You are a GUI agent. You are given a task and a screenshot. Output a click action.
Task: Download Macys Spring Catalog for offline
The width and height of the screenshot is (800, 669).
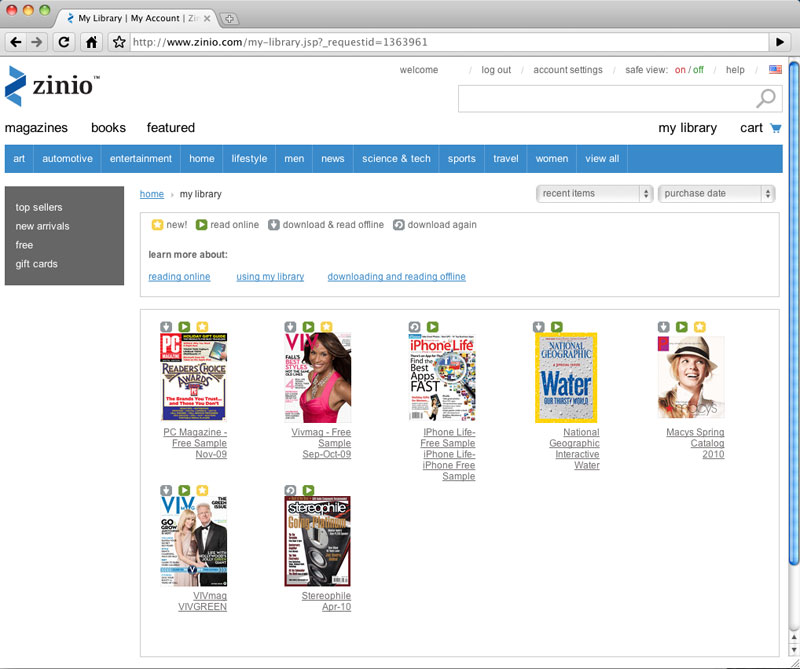pyautogui.click(x=663, y=327)
